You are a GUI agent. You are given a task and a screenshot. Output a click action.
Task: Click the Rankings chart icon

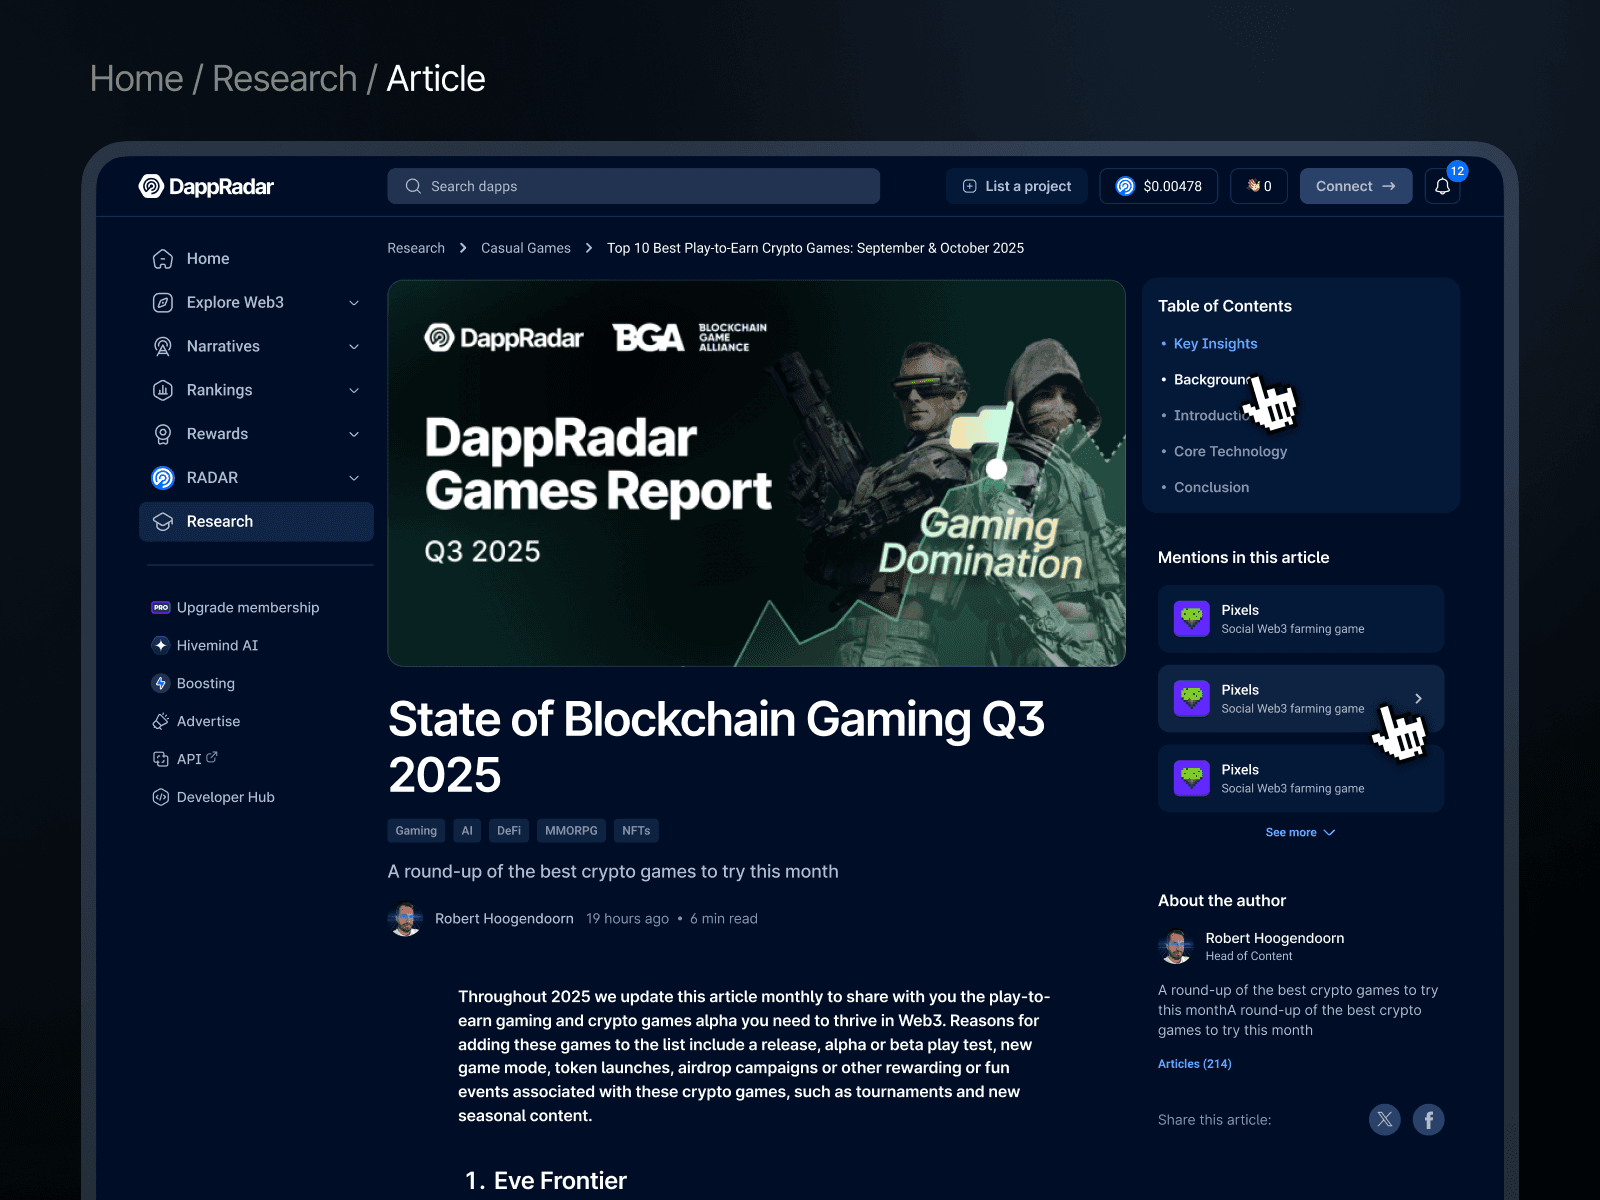[x=163, y=390]
